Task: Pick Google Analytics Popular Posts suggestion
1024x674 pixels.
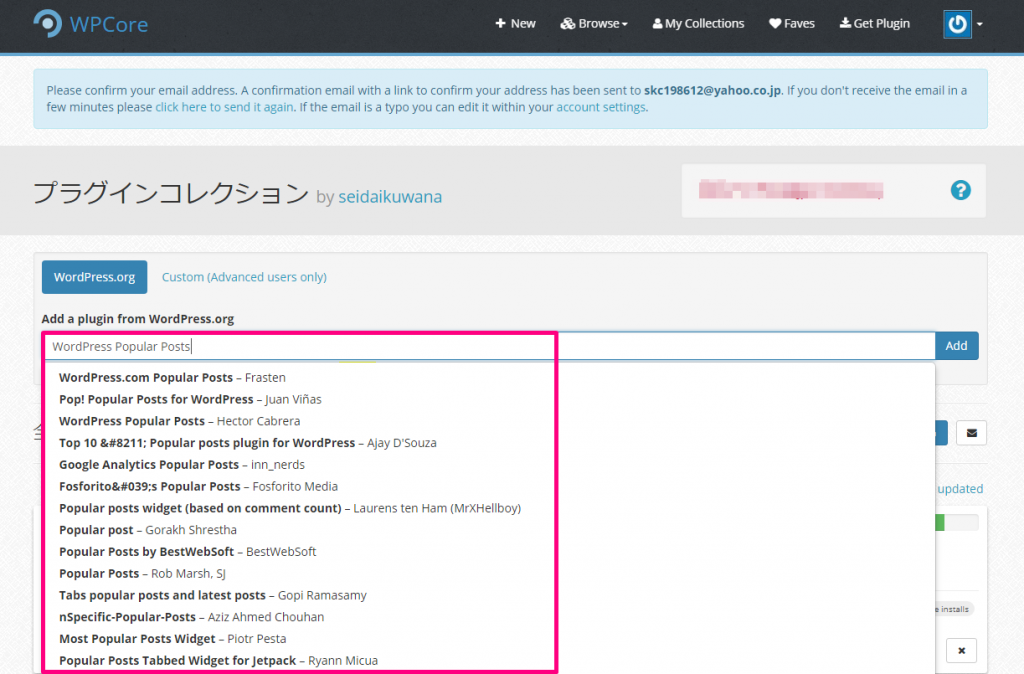Action: pyautogui.click(x=182, y=464)
